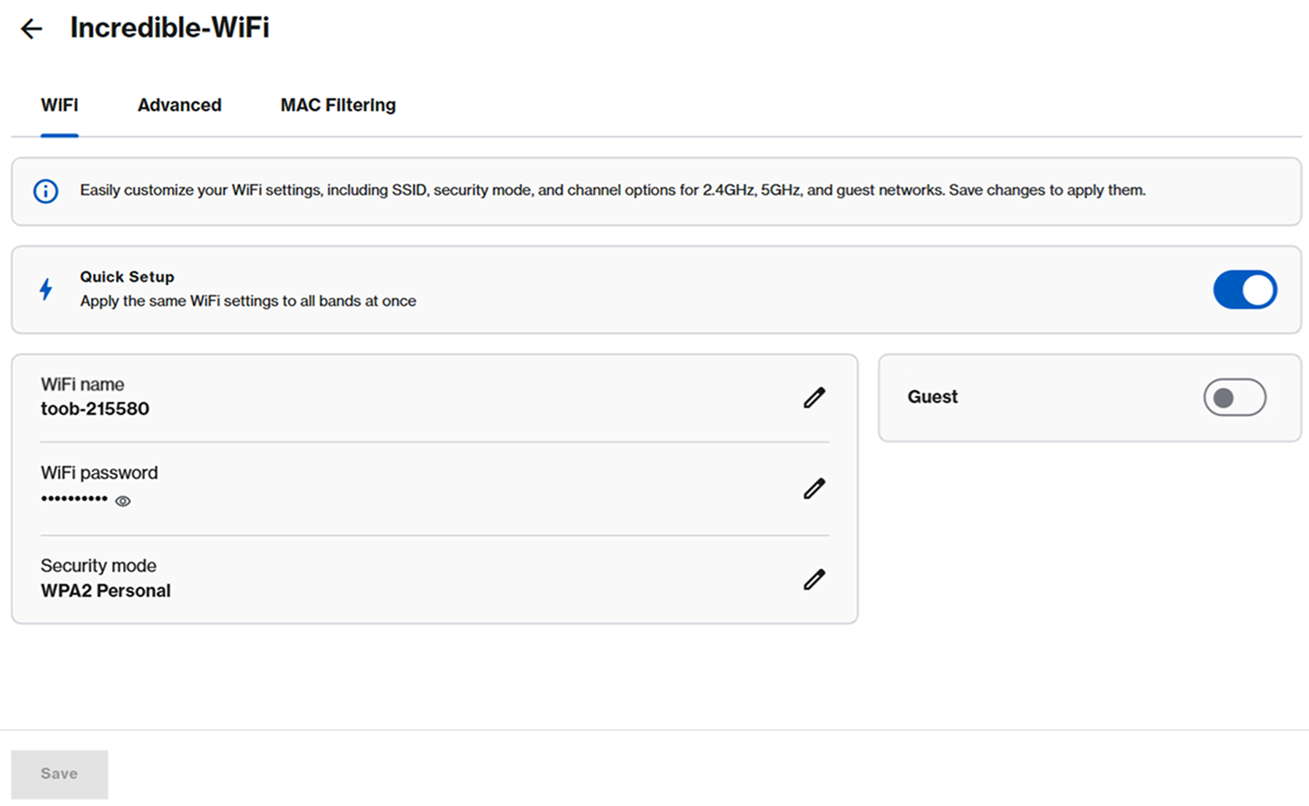Screen dimensions: 1309x806
Task: Enable the Guest network toggle
Action: pyautogui.click(x=1235, y=397)
